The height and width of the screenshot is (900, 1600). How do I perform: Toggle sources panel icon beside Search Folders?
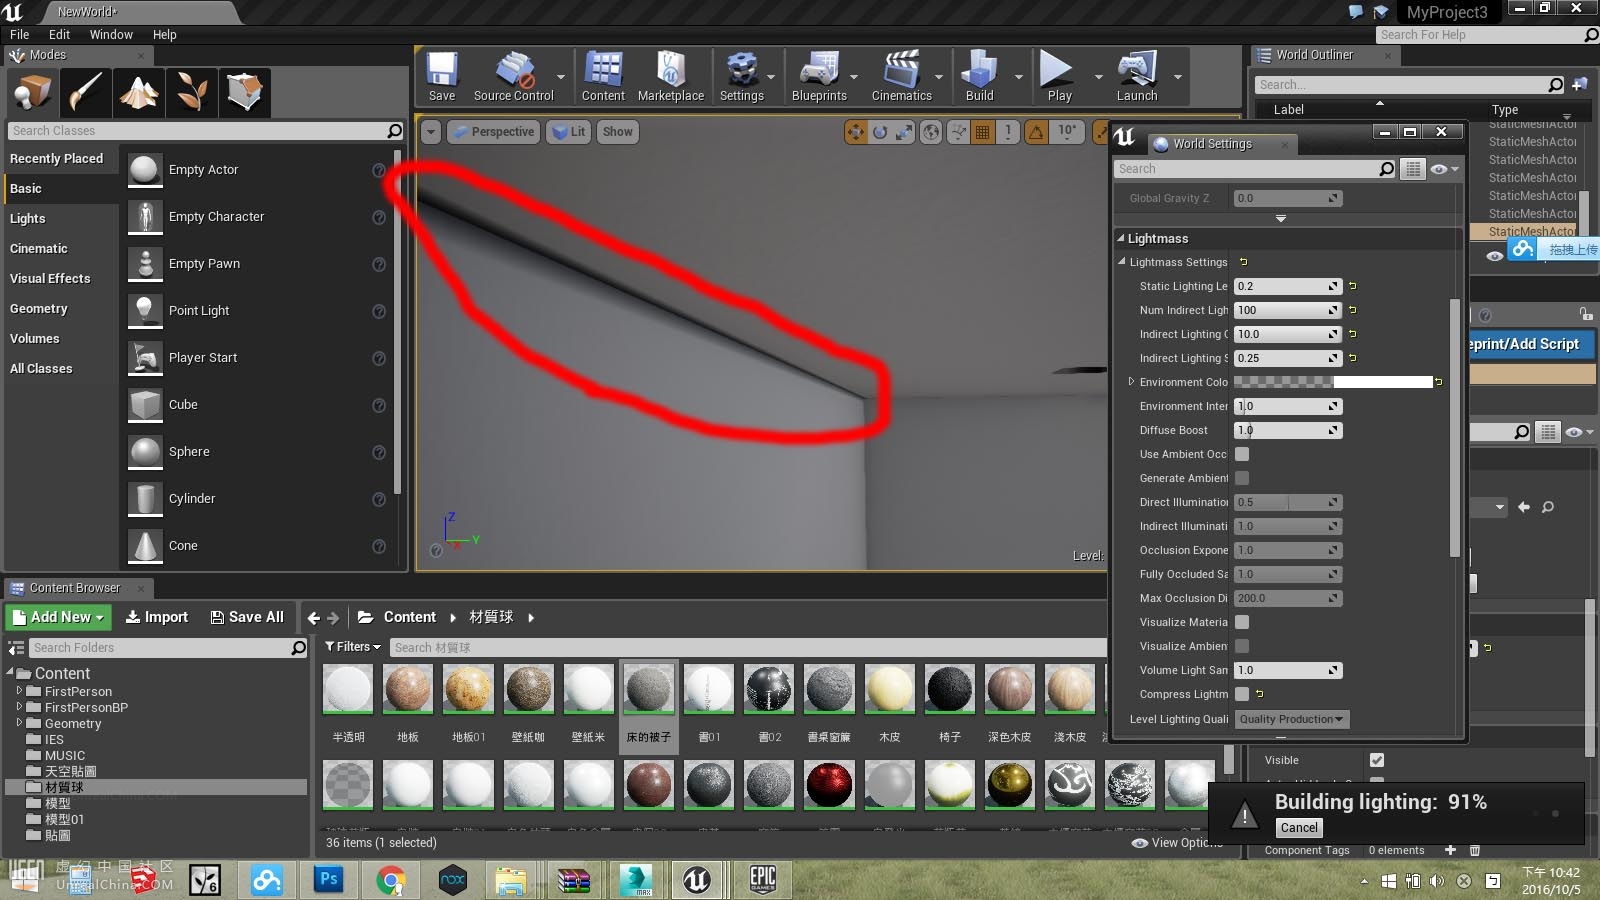click(x=17, y=648)
